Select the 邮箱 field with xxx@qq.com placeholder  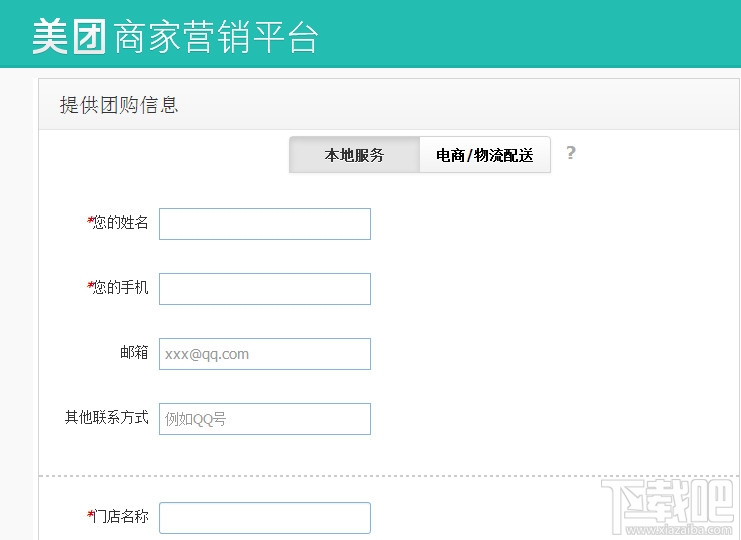coord(265,354)
